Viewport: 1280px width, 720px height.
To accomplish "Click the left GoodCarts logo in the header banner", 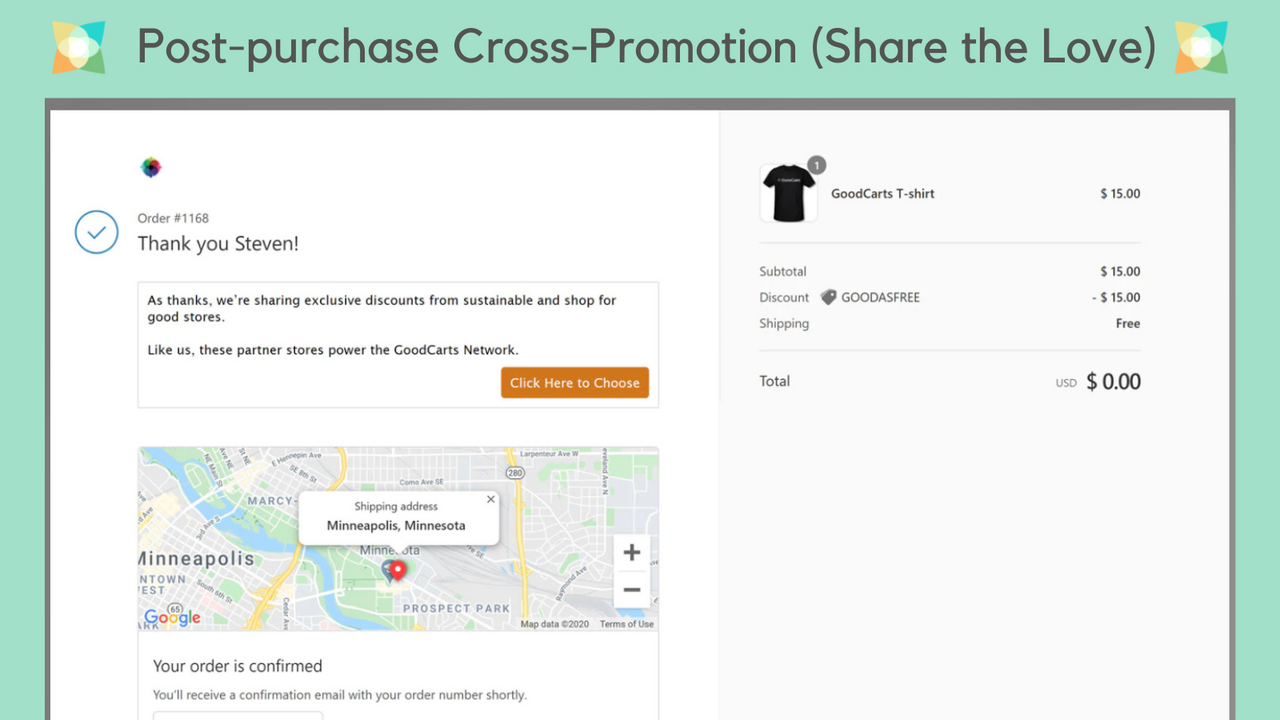I will point(79,46).
